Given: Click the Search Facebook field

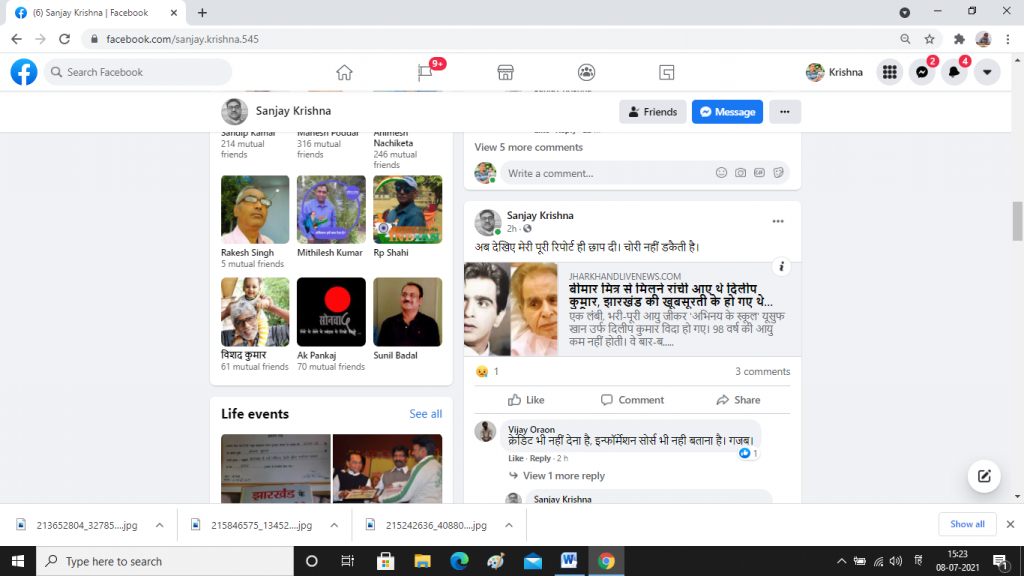Looking at the screenshot, I should click(138, 72).
